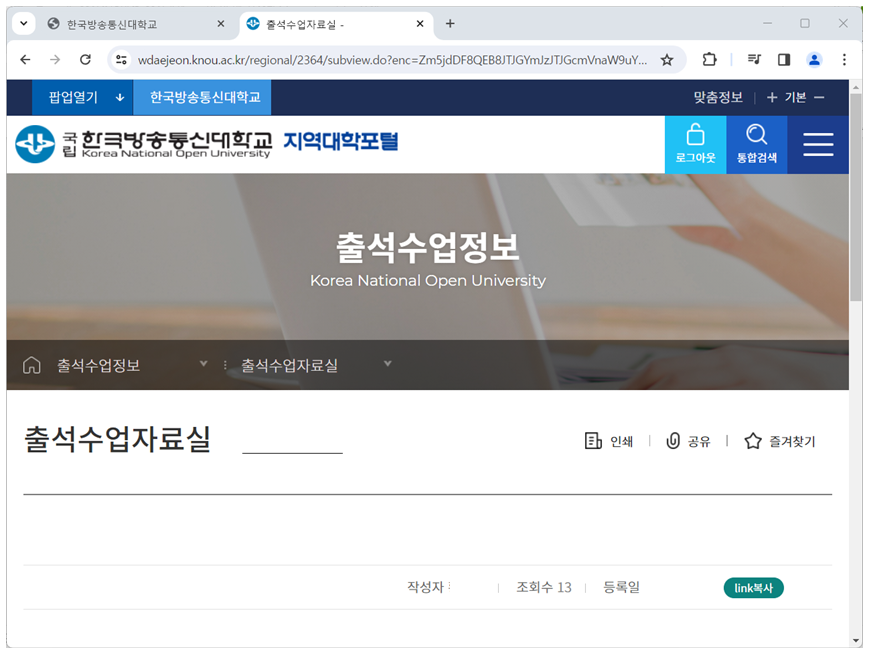The width and height of the screenshot is (869, 654).
Task: Click the KNOU university logo
Action: pyautogui.click(x=143, y=144)
